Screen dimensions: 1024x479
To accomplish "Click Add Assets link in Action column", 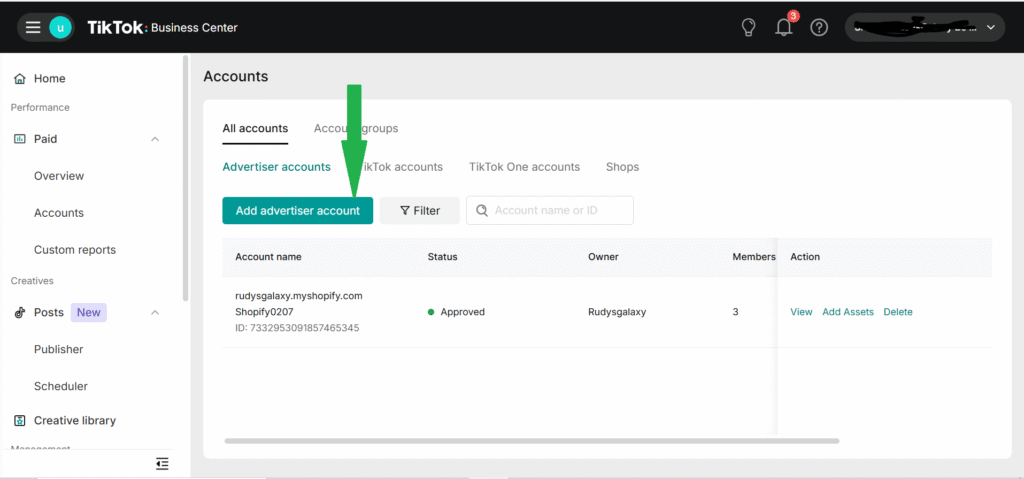I will pyautogui.click(x=847, y=312).
